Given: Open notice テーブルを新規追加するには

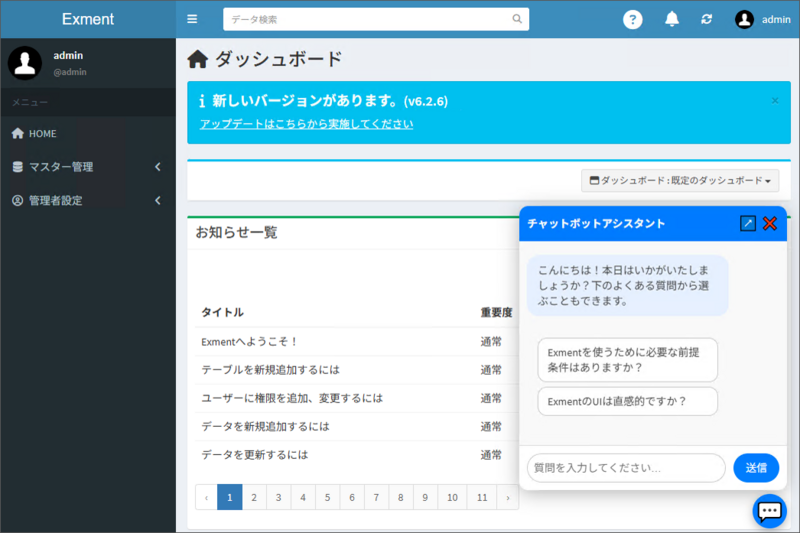Looking at the screenshot, I should click(270, 370).
